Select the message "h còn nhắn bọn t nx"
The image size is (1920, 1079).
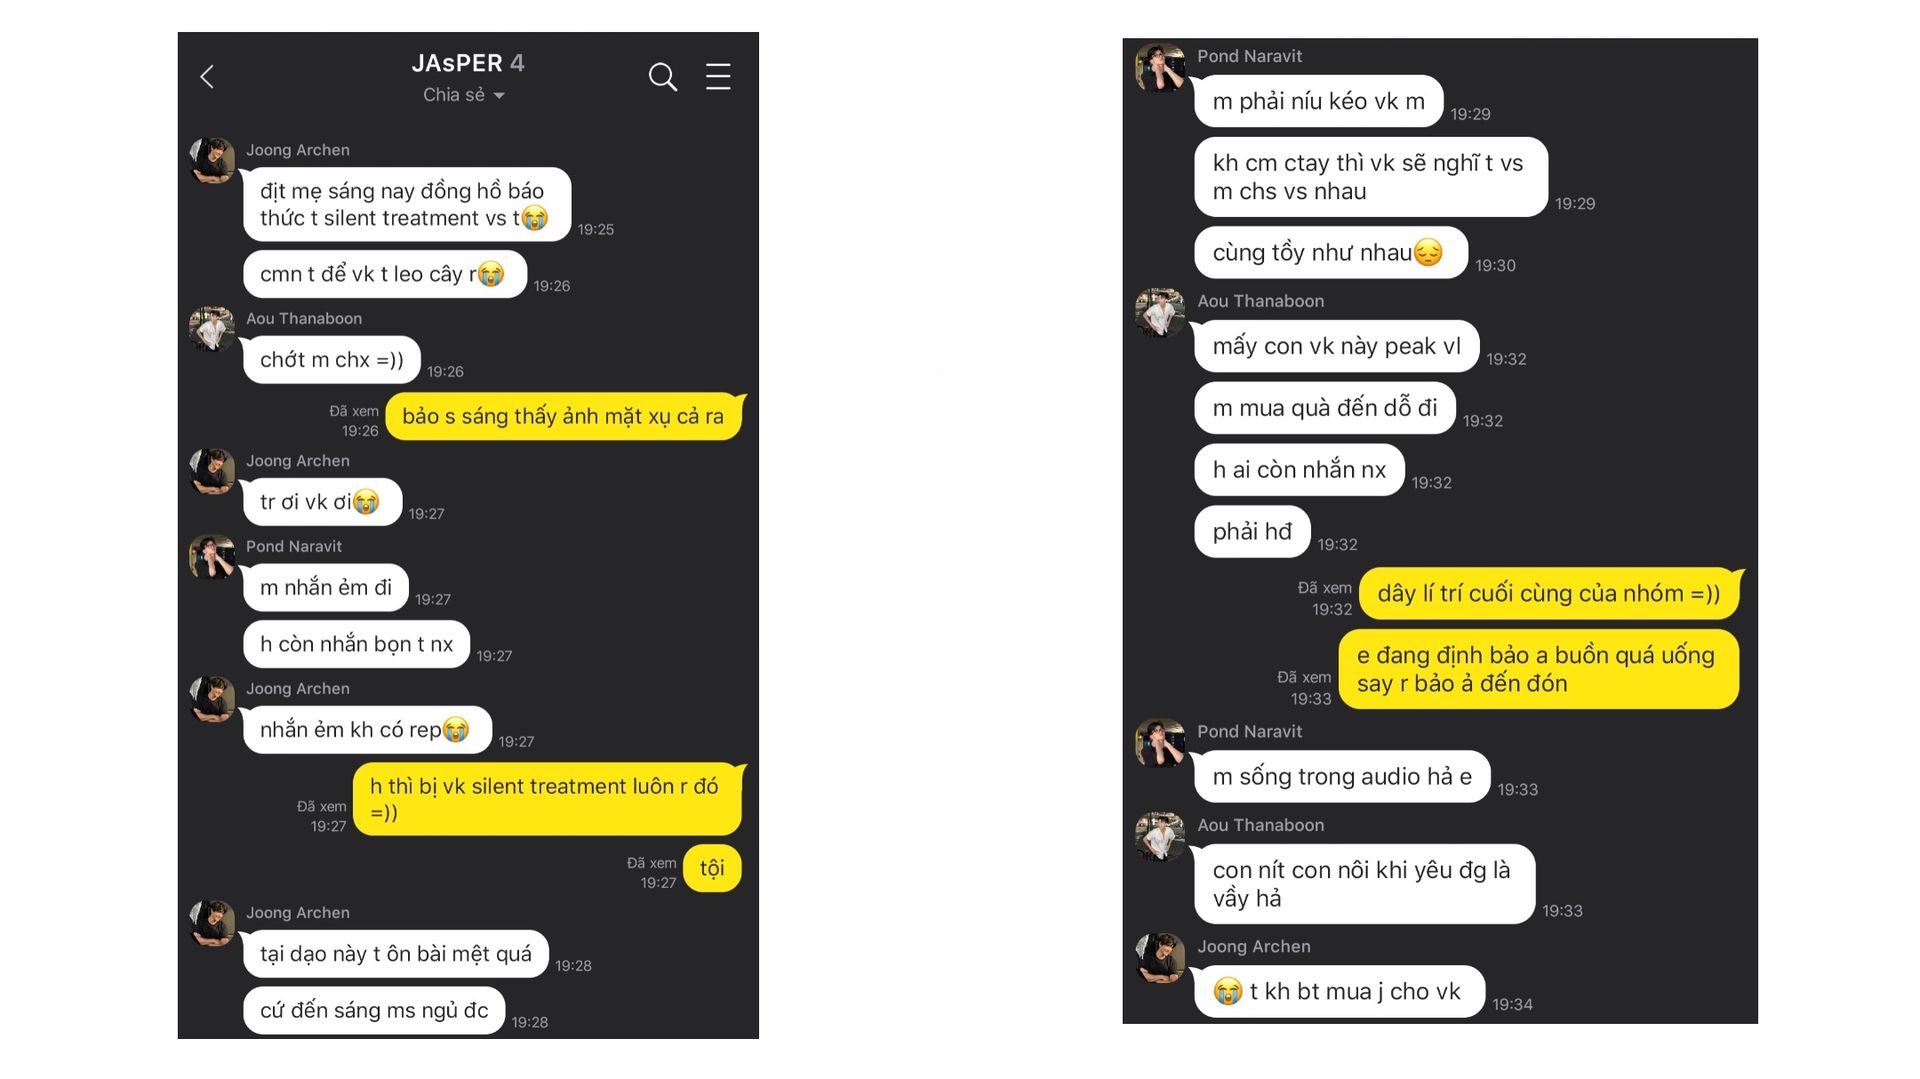(356, 645)
